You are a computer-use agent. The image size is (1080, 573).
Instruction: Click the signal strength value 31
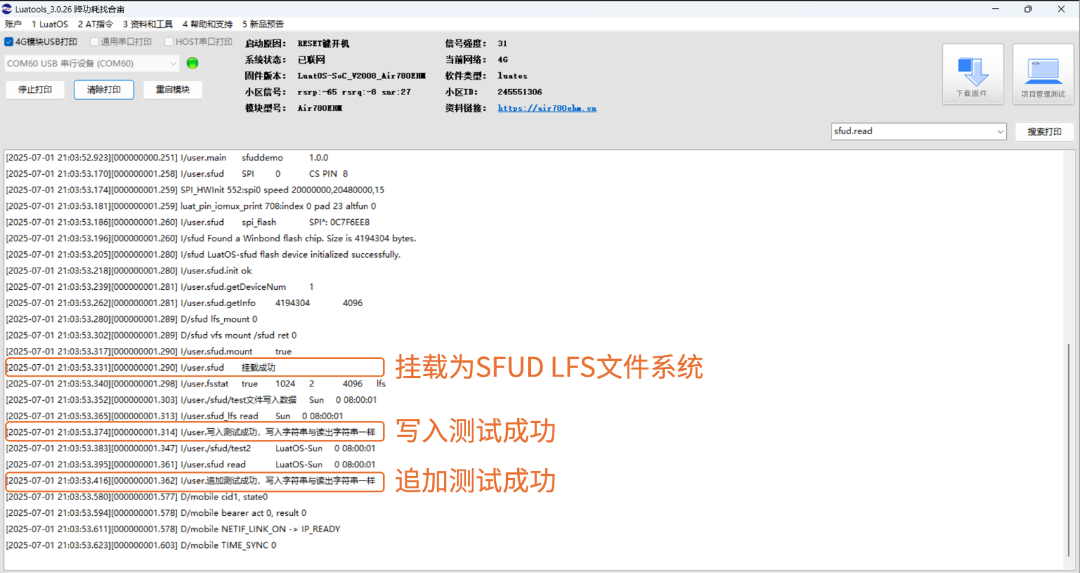click(x=502, y=43)
